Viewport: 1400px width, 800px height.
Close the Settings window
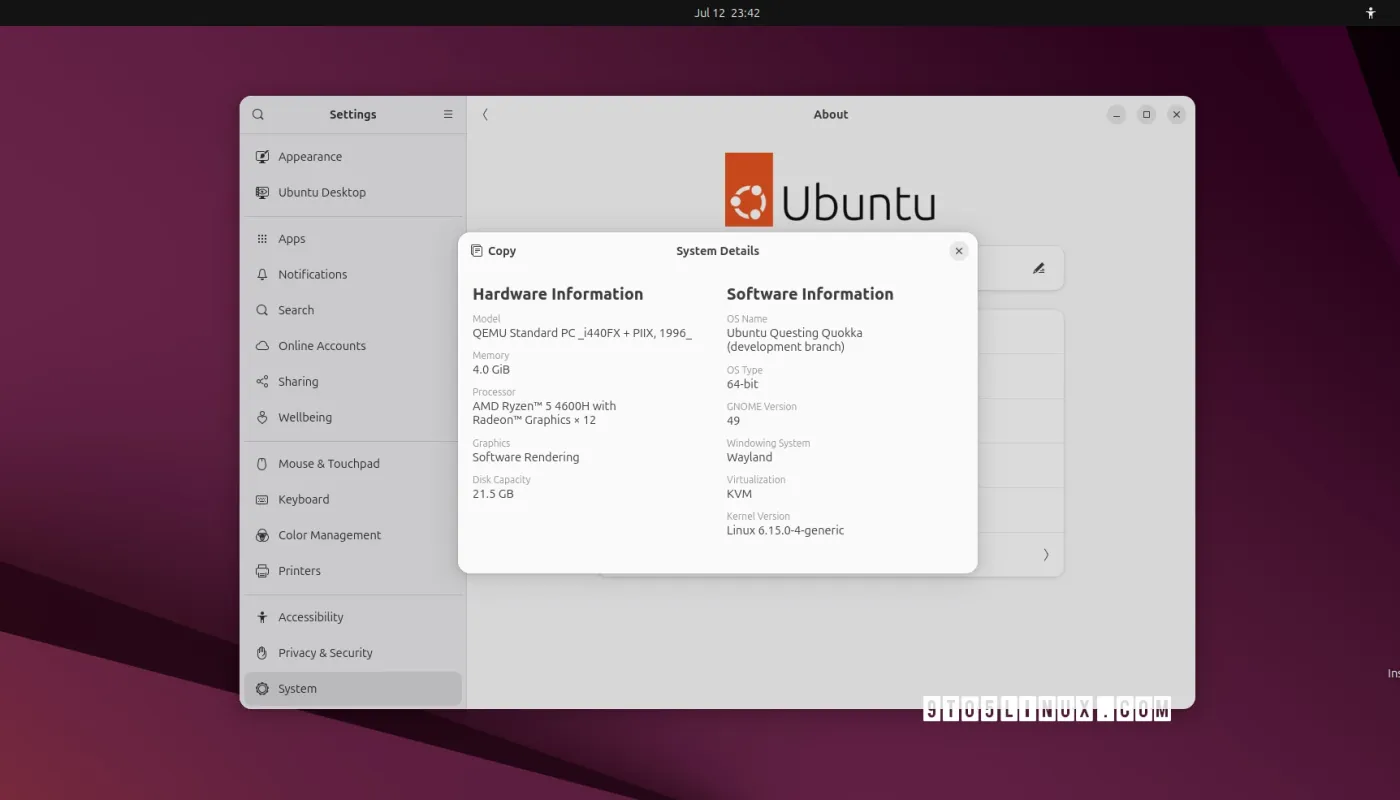click(x=1177, y=115)
